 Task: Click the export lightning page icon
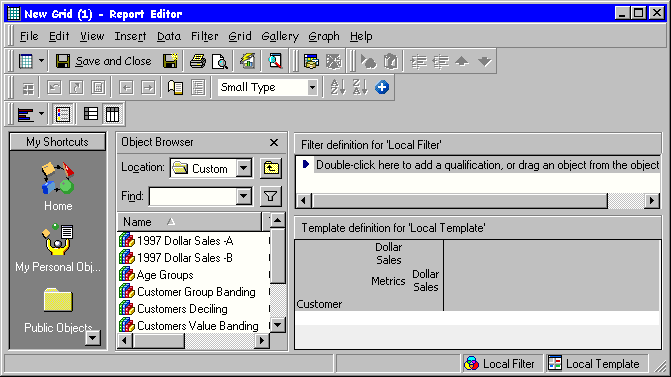(x=248, y=61)
